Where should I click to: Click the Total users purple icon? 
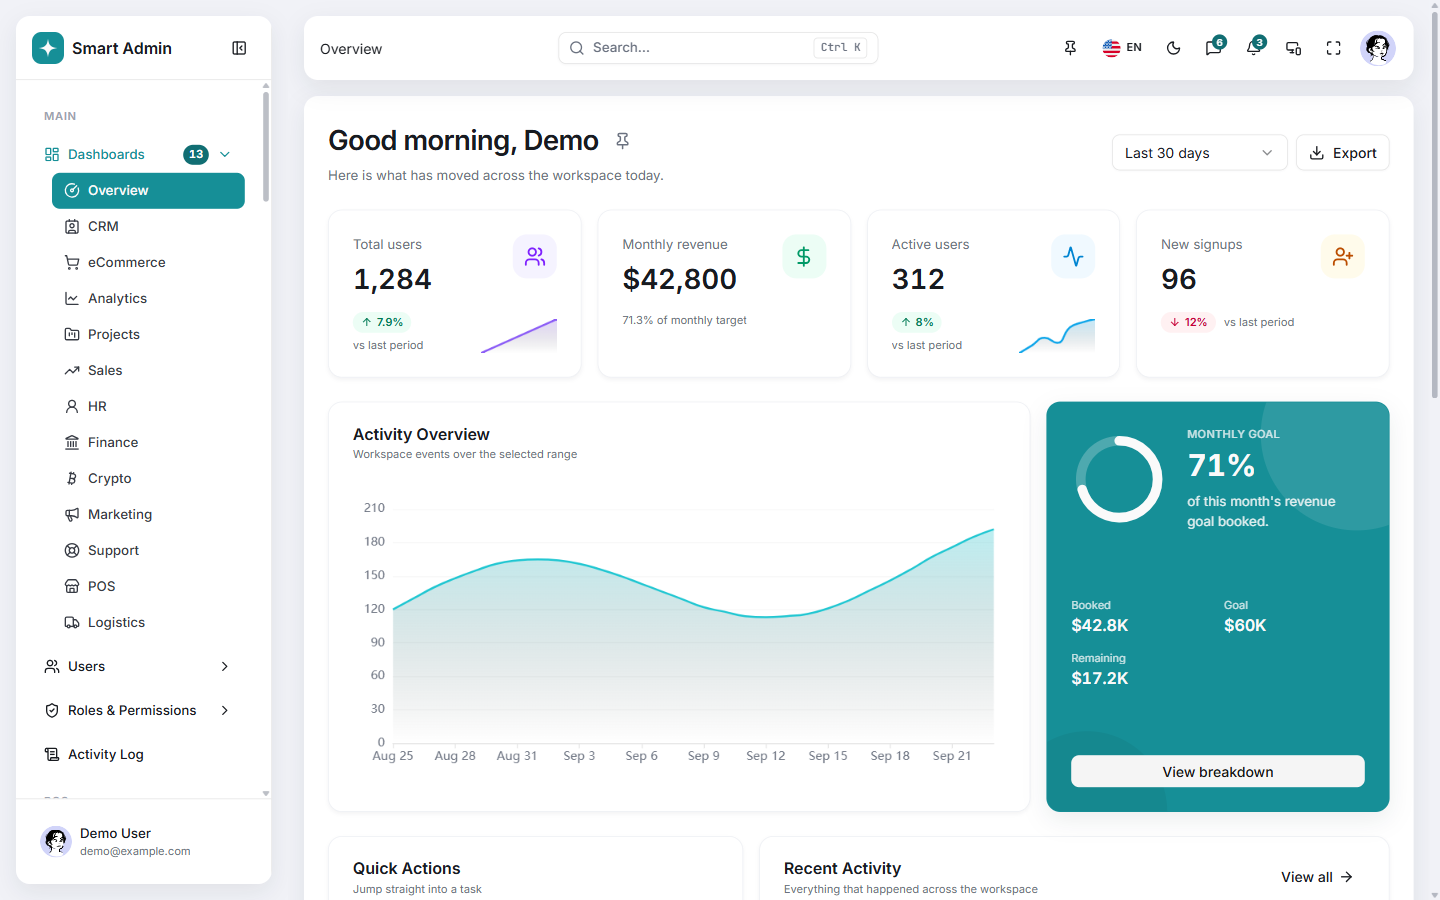coord(535,257)
